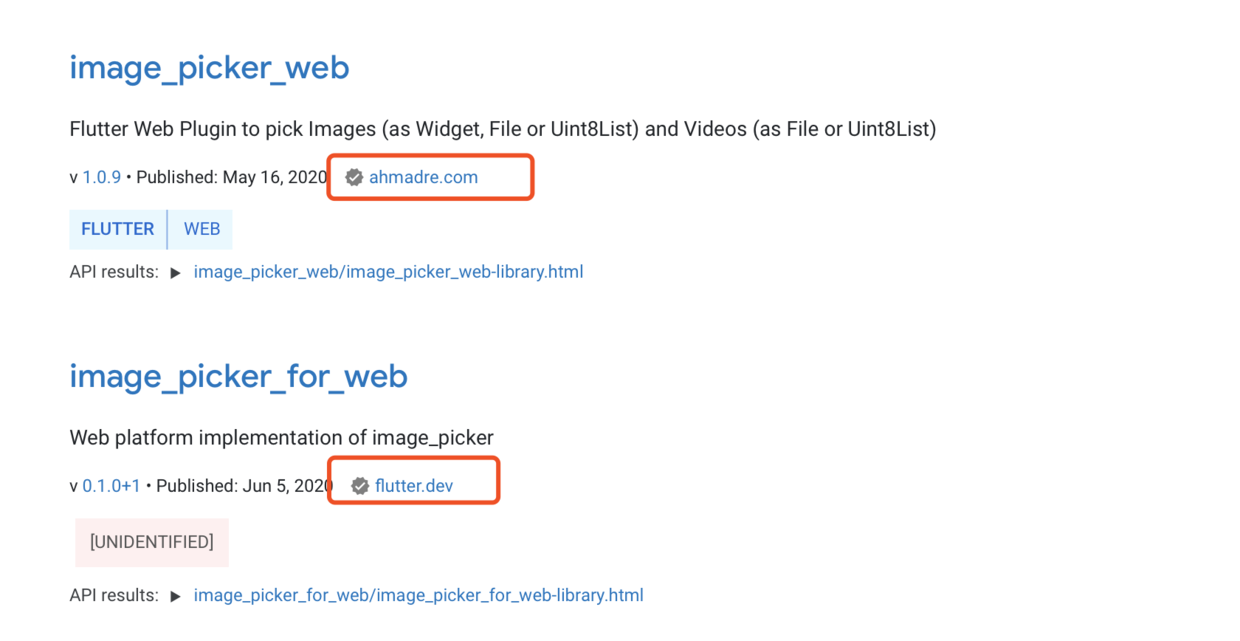1240x641 pixels.
Task: Select the FLUTTER platform tag
Action: (x=117, y=229)
